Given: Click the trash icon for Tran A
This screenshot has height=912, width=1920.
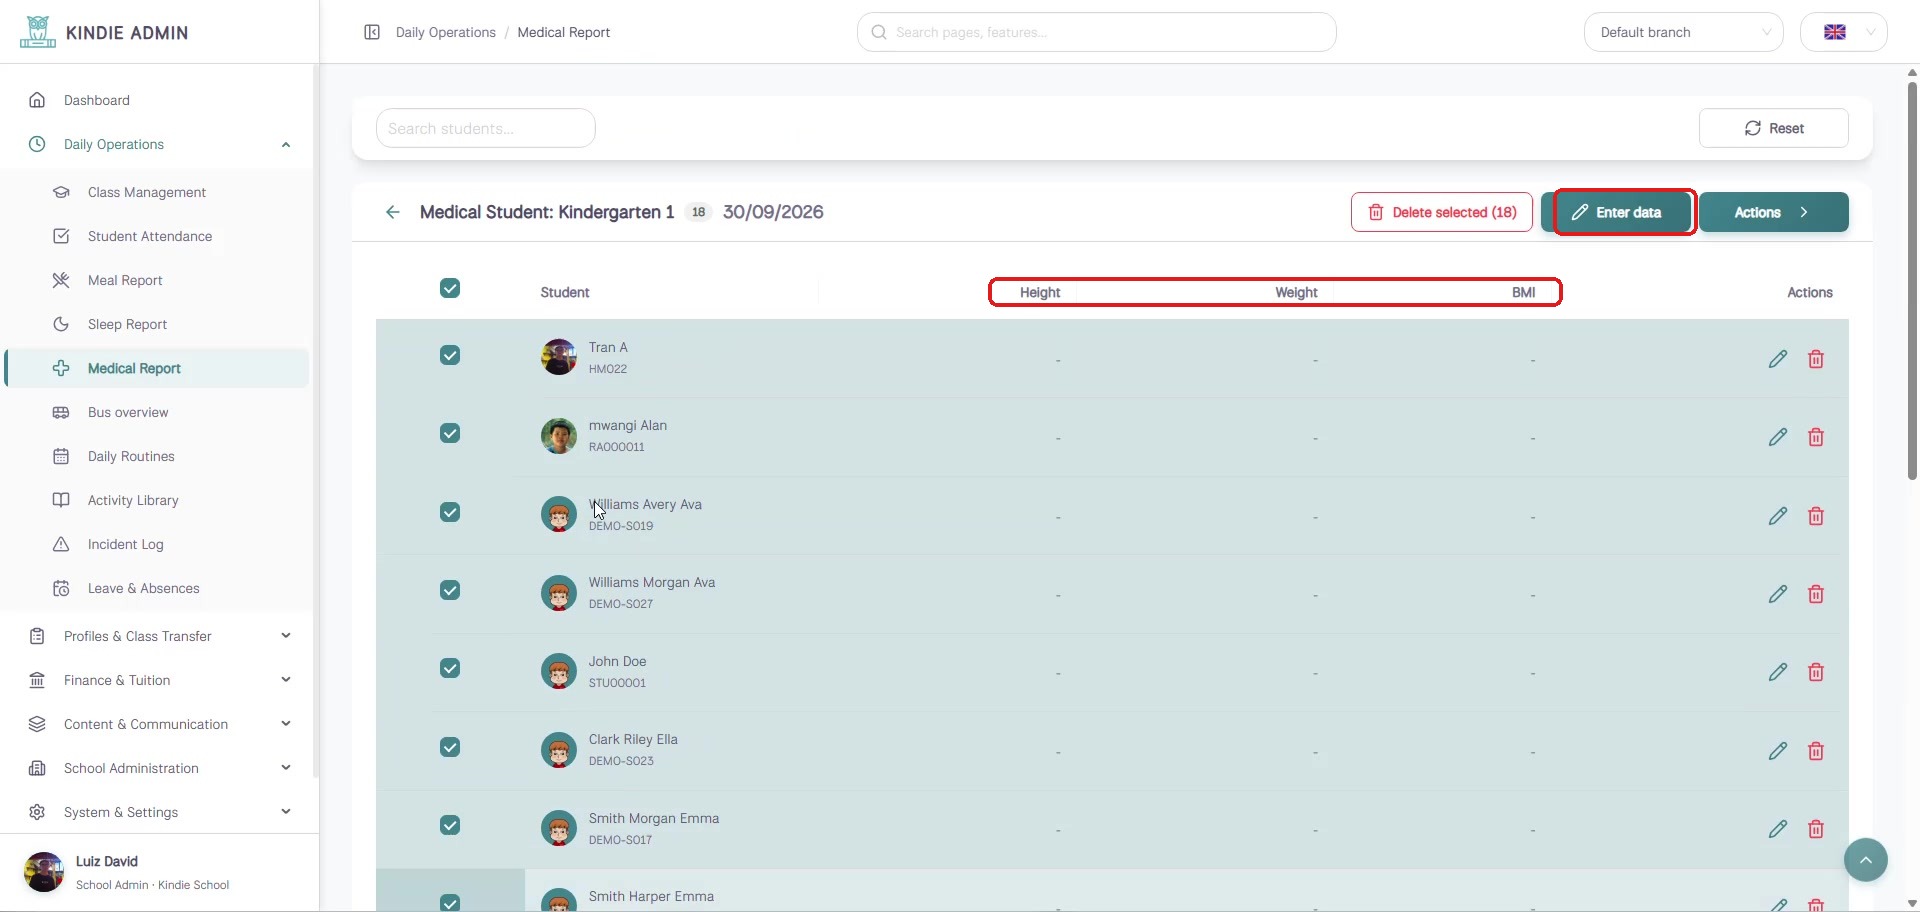Looking at the screenshot, I should 1816,359.
